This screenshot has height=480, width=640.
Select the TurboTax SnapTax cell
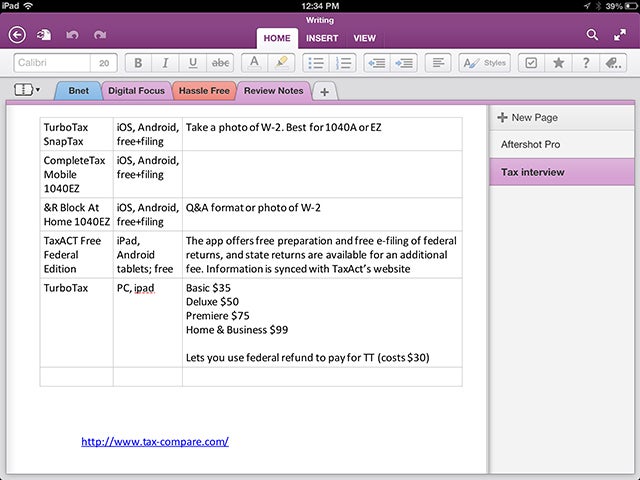tap(76, 134)
